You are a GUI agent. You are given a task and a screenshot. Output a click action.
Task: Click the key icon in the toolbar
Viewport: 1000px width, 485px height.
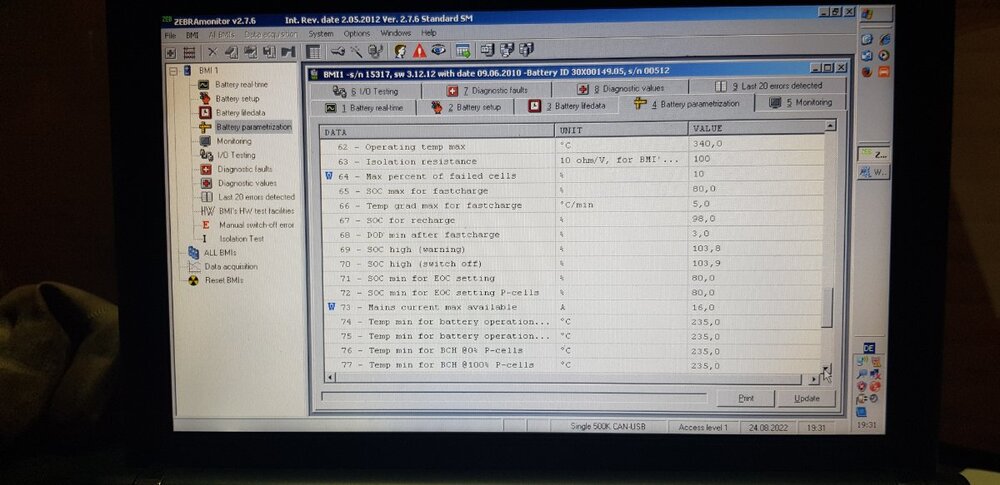338,52
